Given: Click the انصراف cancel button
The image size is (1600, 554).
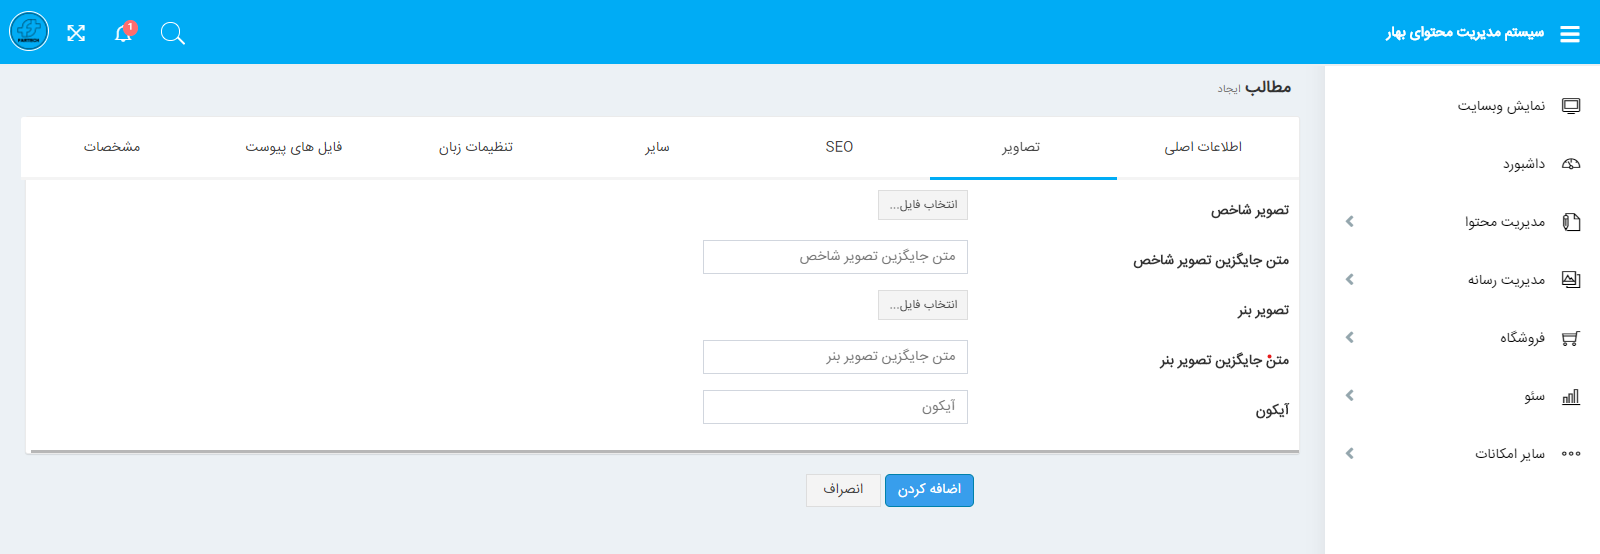Looking at the screenshot, I should (843, 490).
